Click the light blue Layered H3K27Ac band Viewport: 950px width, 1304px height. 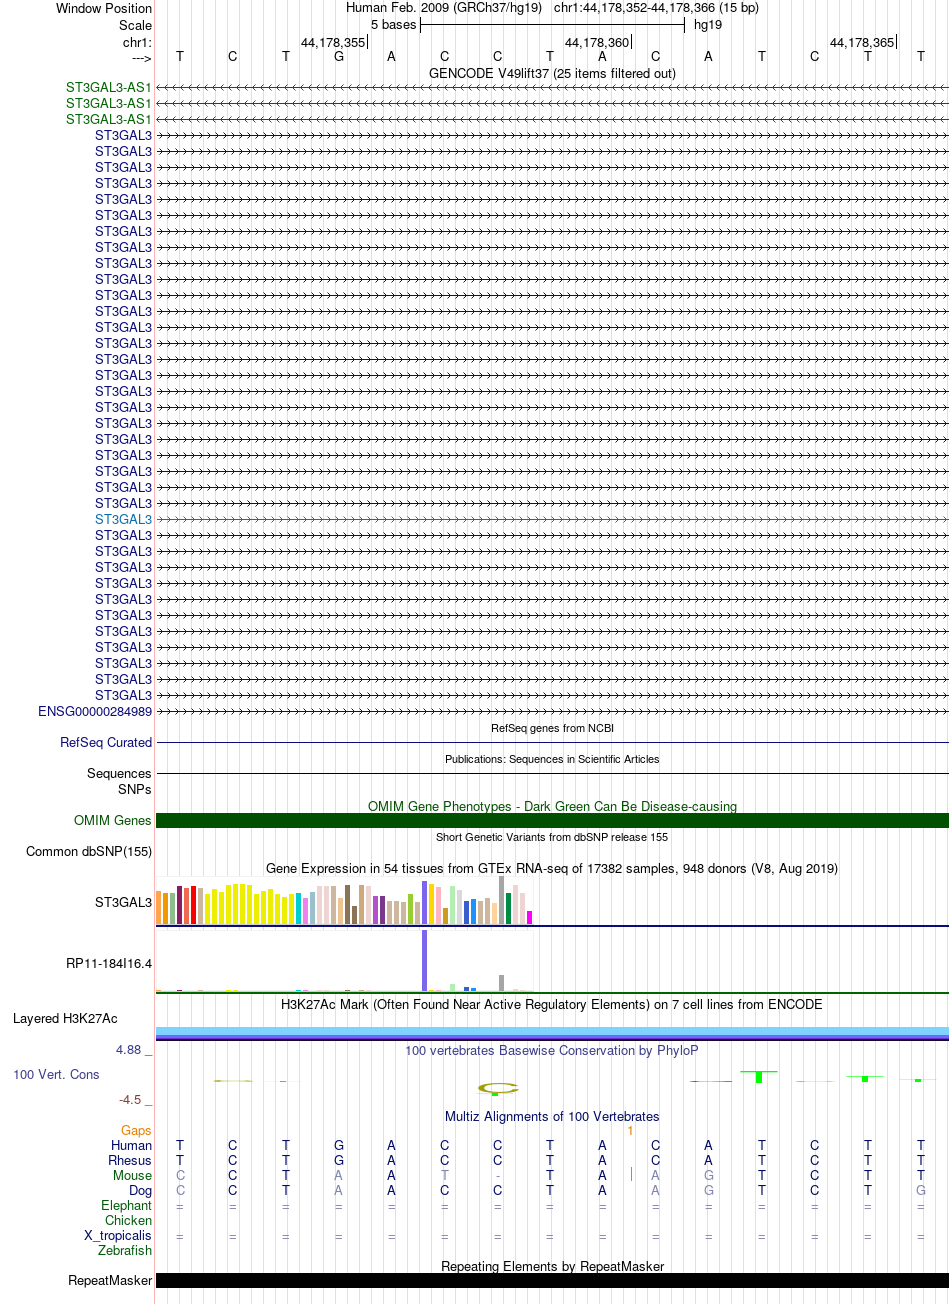pos(552,1031)
